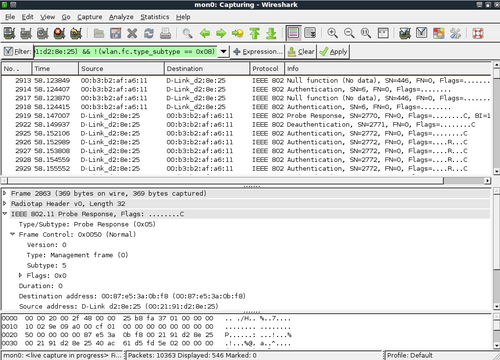Image resolution: width=500 pixels, height=360 pixels.
Task: Click the packet list horizontal scrollbar
Action: [x=247, y=180]
